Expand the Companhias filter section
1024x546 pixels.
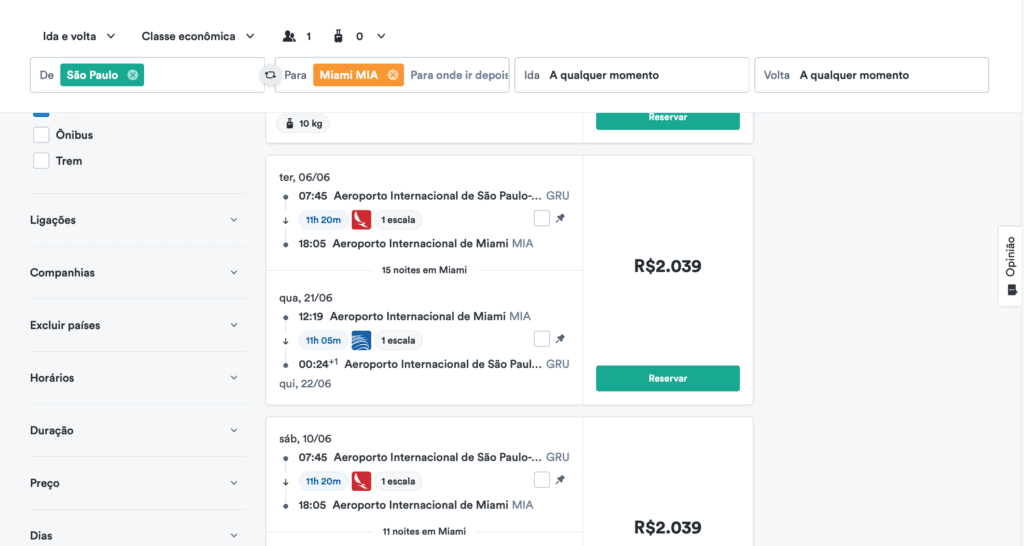point(135,272)
